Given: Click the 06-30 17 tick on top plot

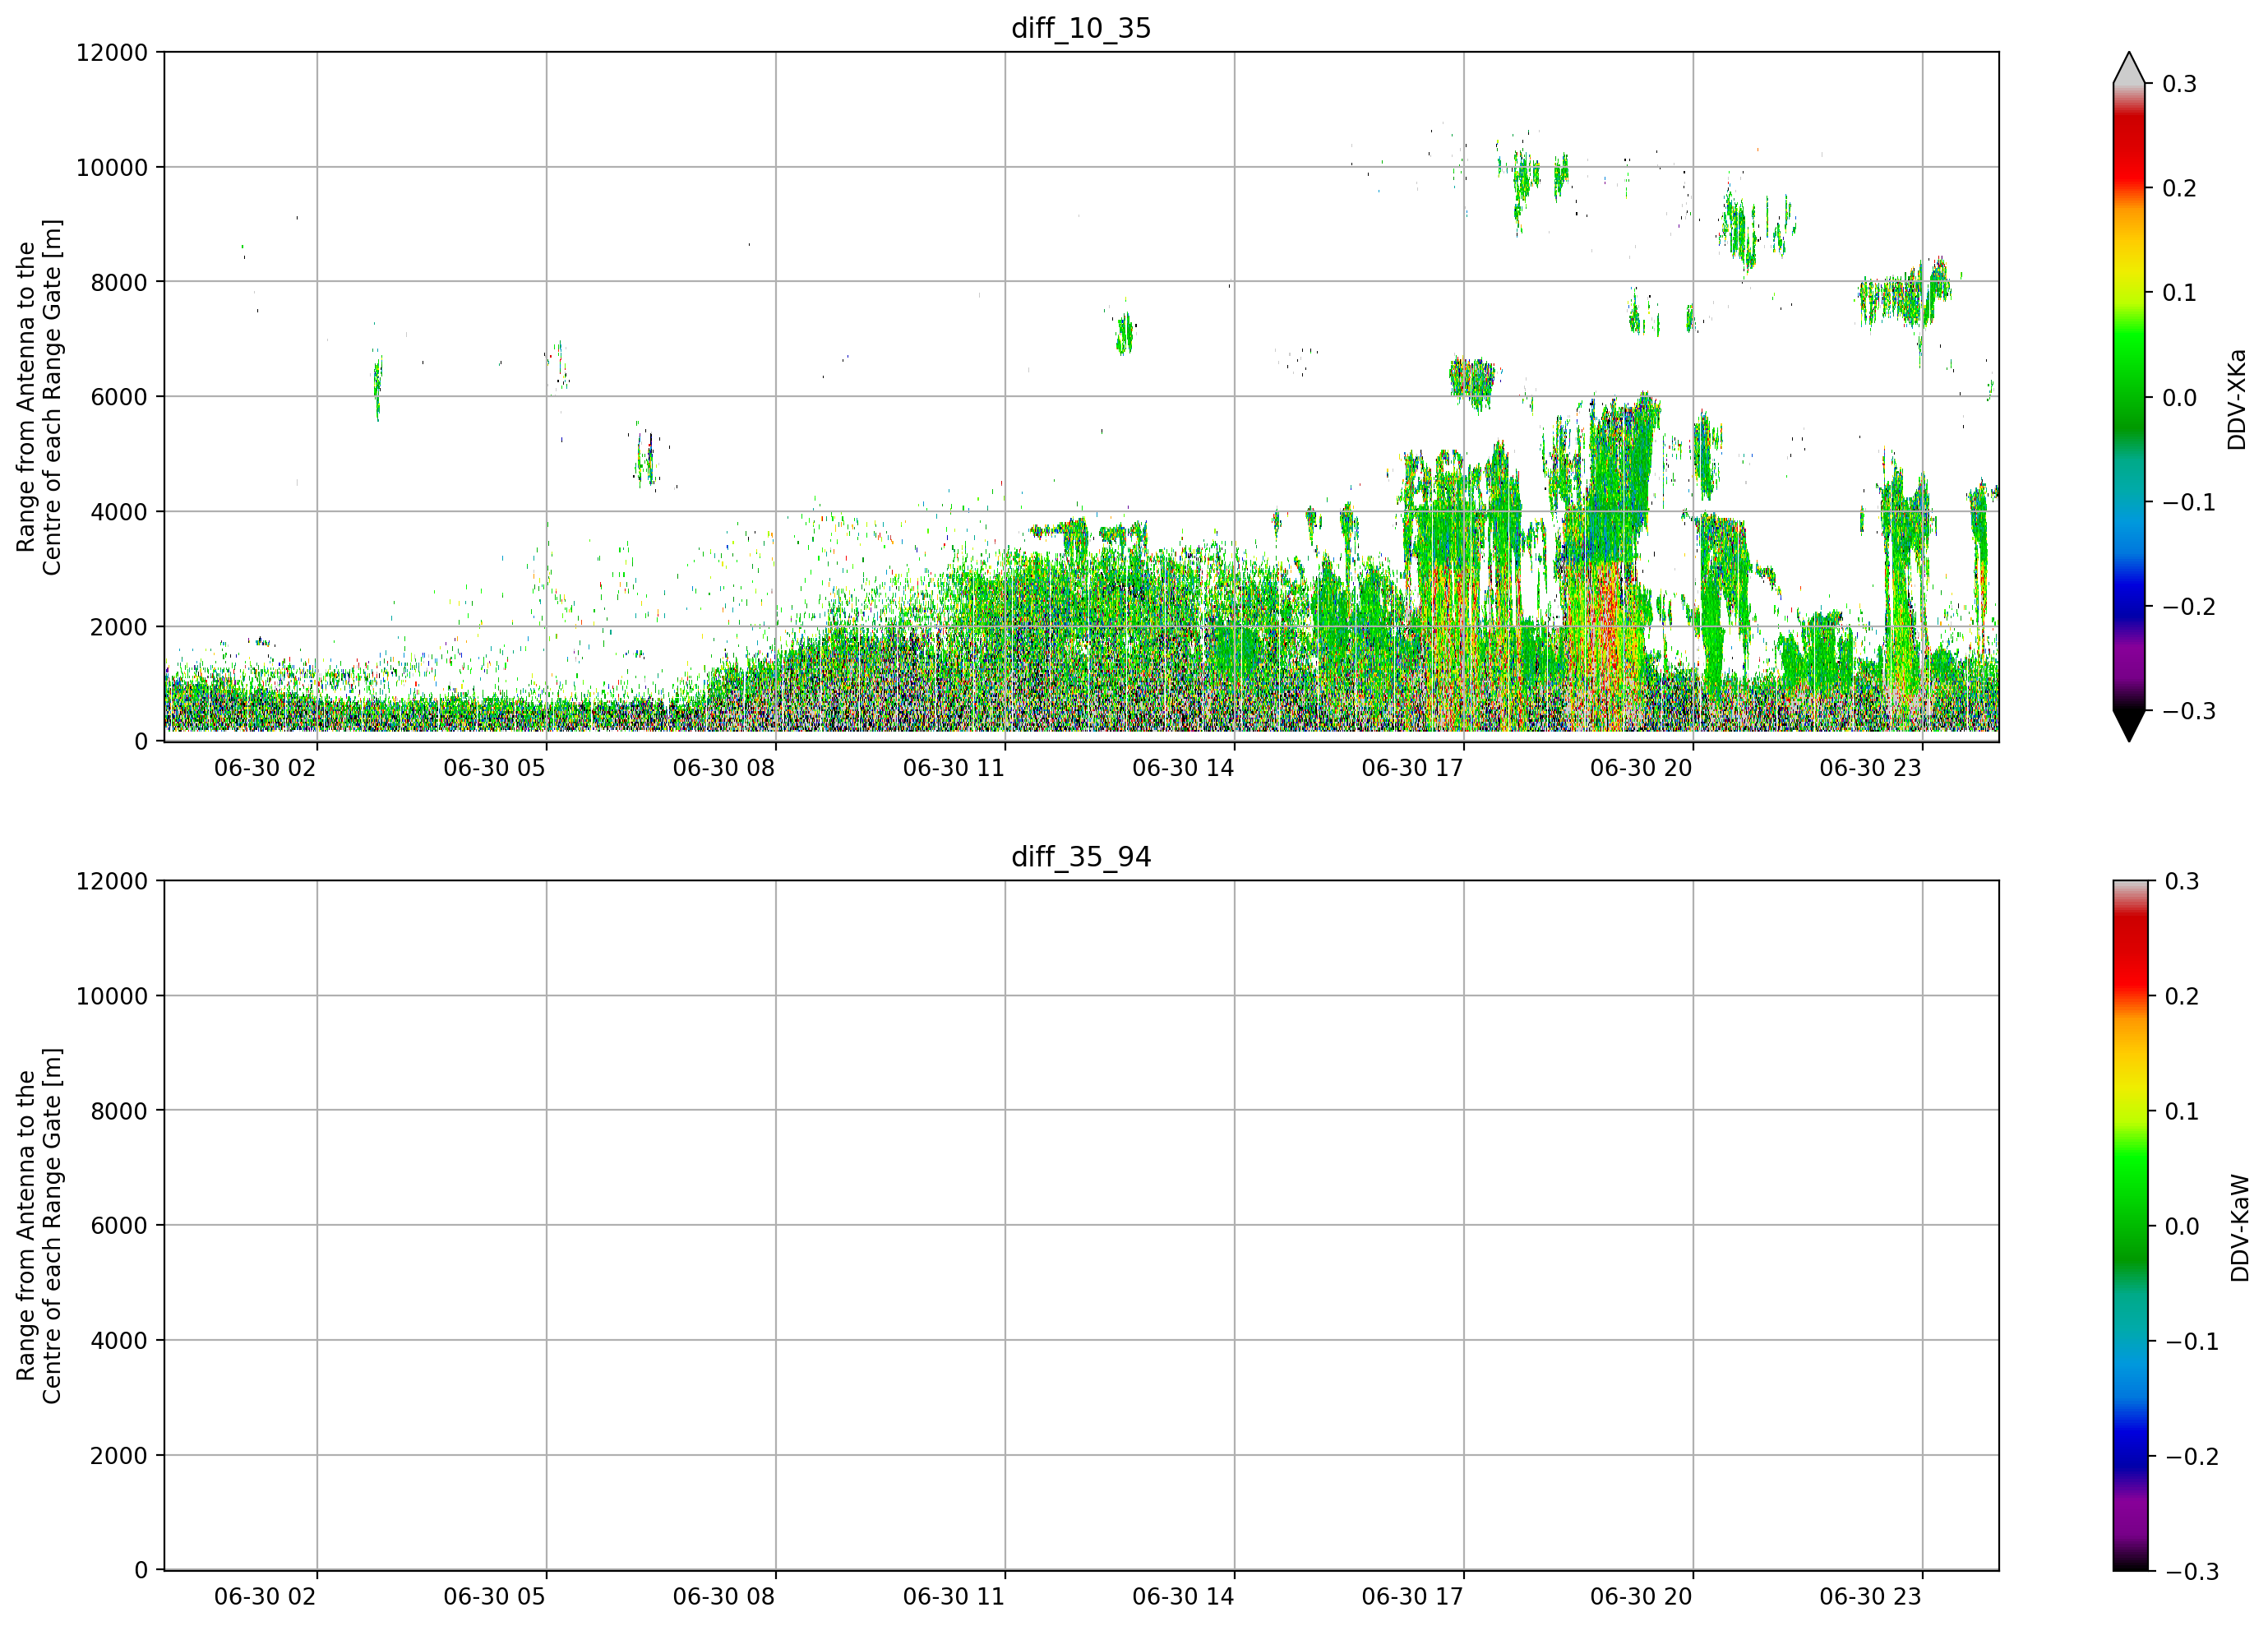Looking at the screenshot, I should coord(1412,768).
